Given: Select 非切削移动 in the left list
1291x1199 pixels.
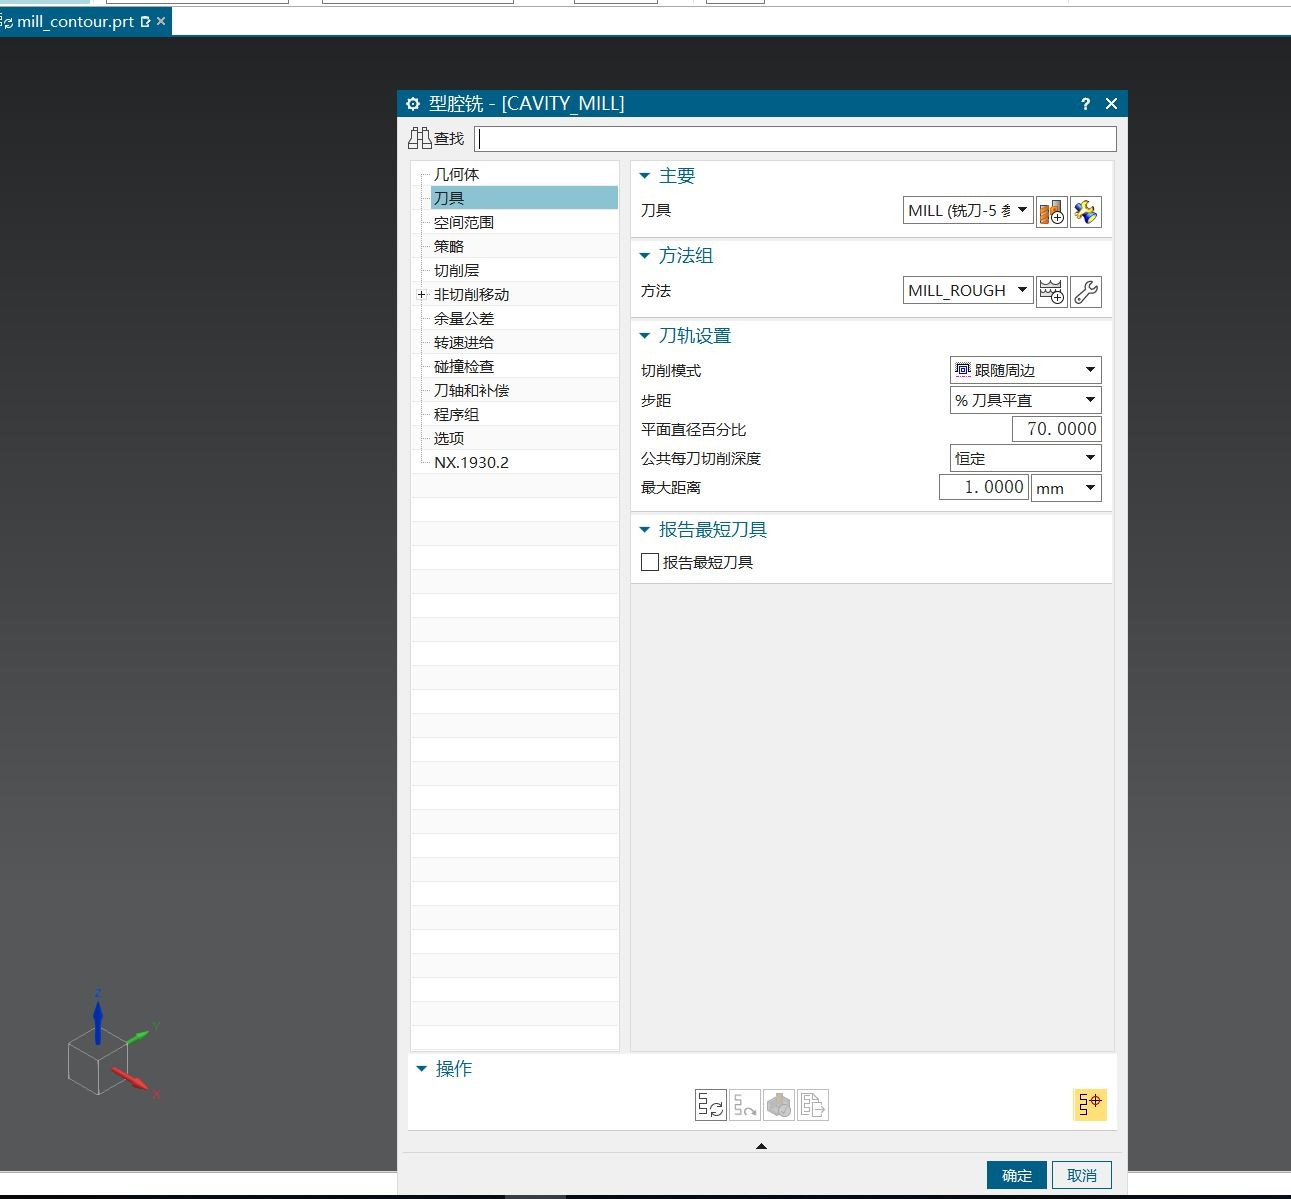Looking at the screenshot, I should pos(472,294).
